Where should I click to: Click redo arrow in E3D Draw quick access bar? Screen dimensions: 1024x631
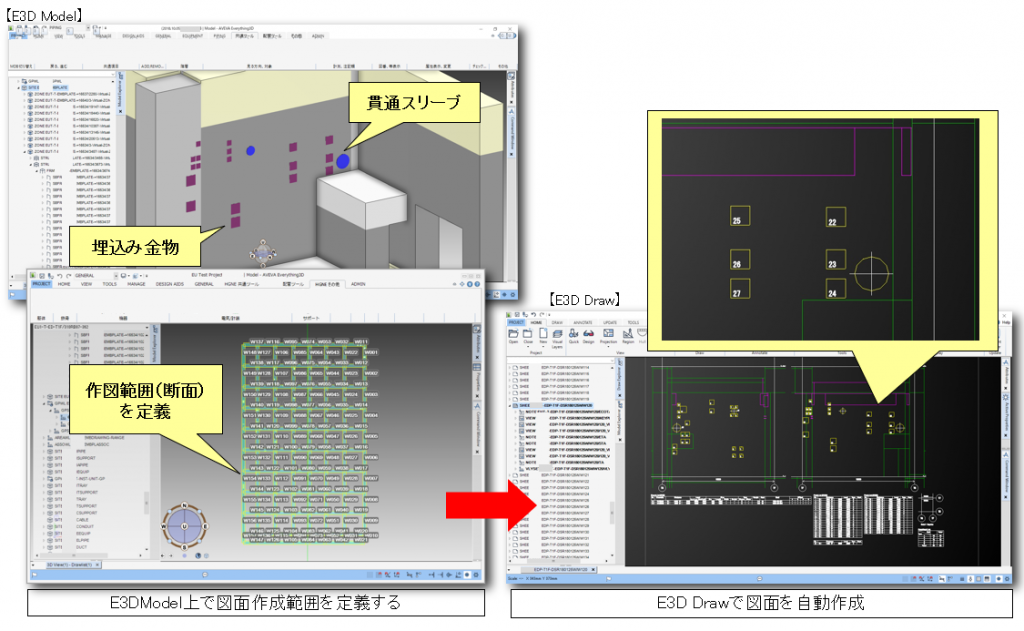[542, 314]
